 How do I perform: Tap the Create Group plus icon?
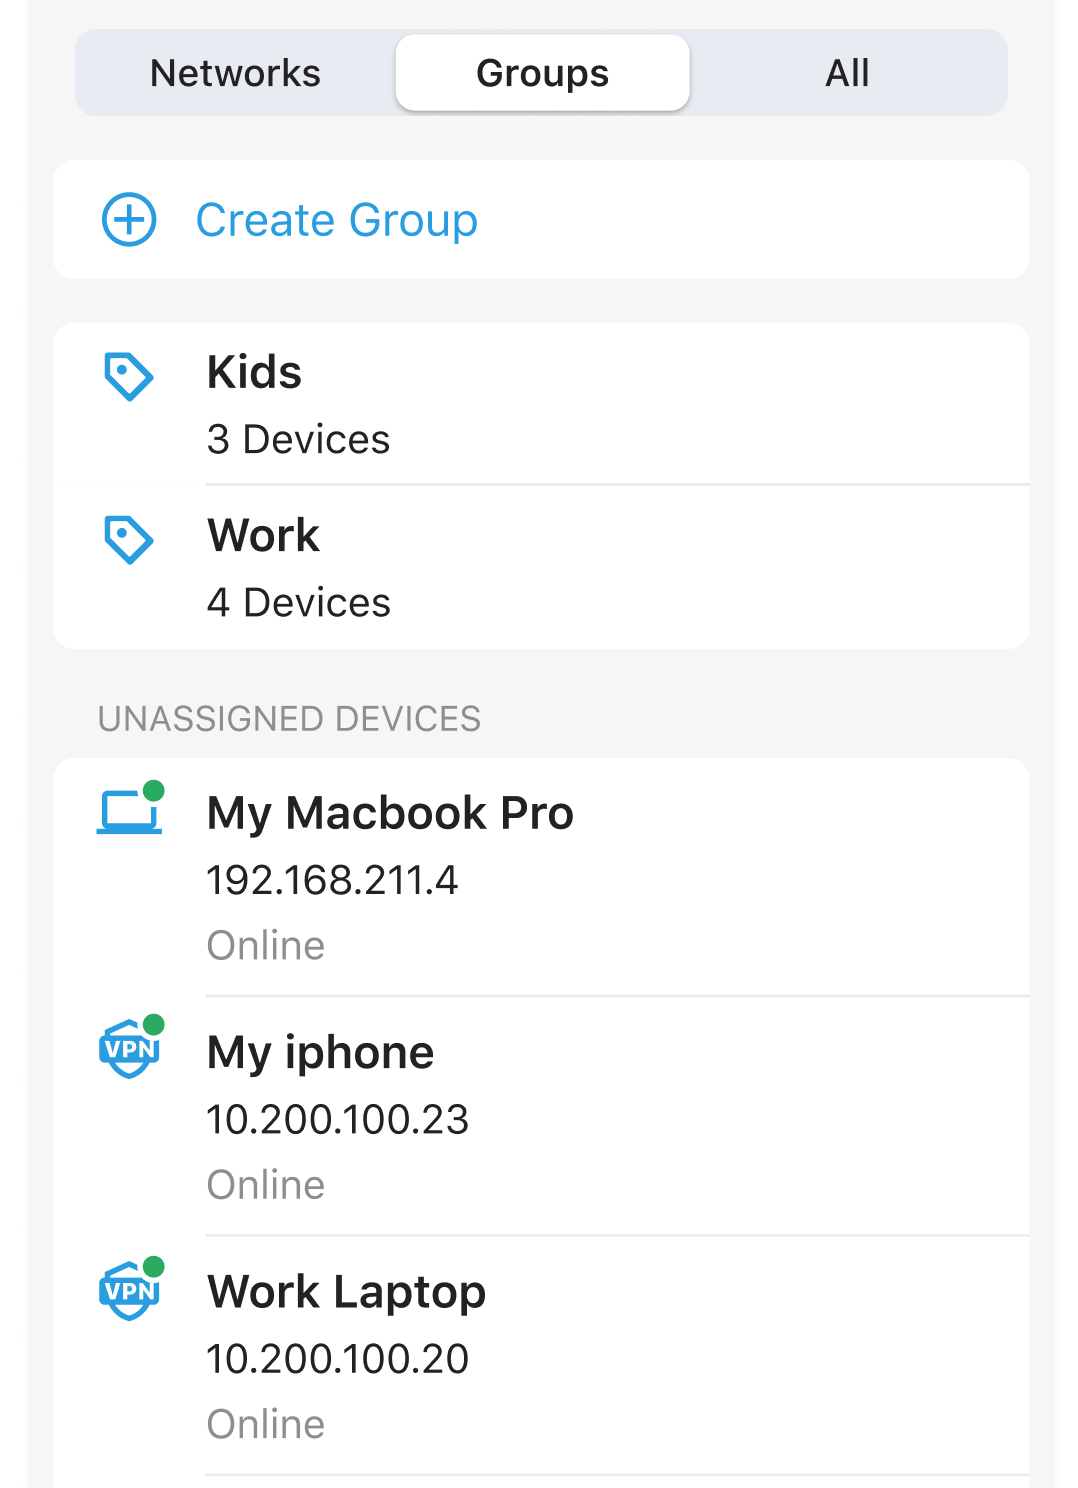click(x=129, y=219)
